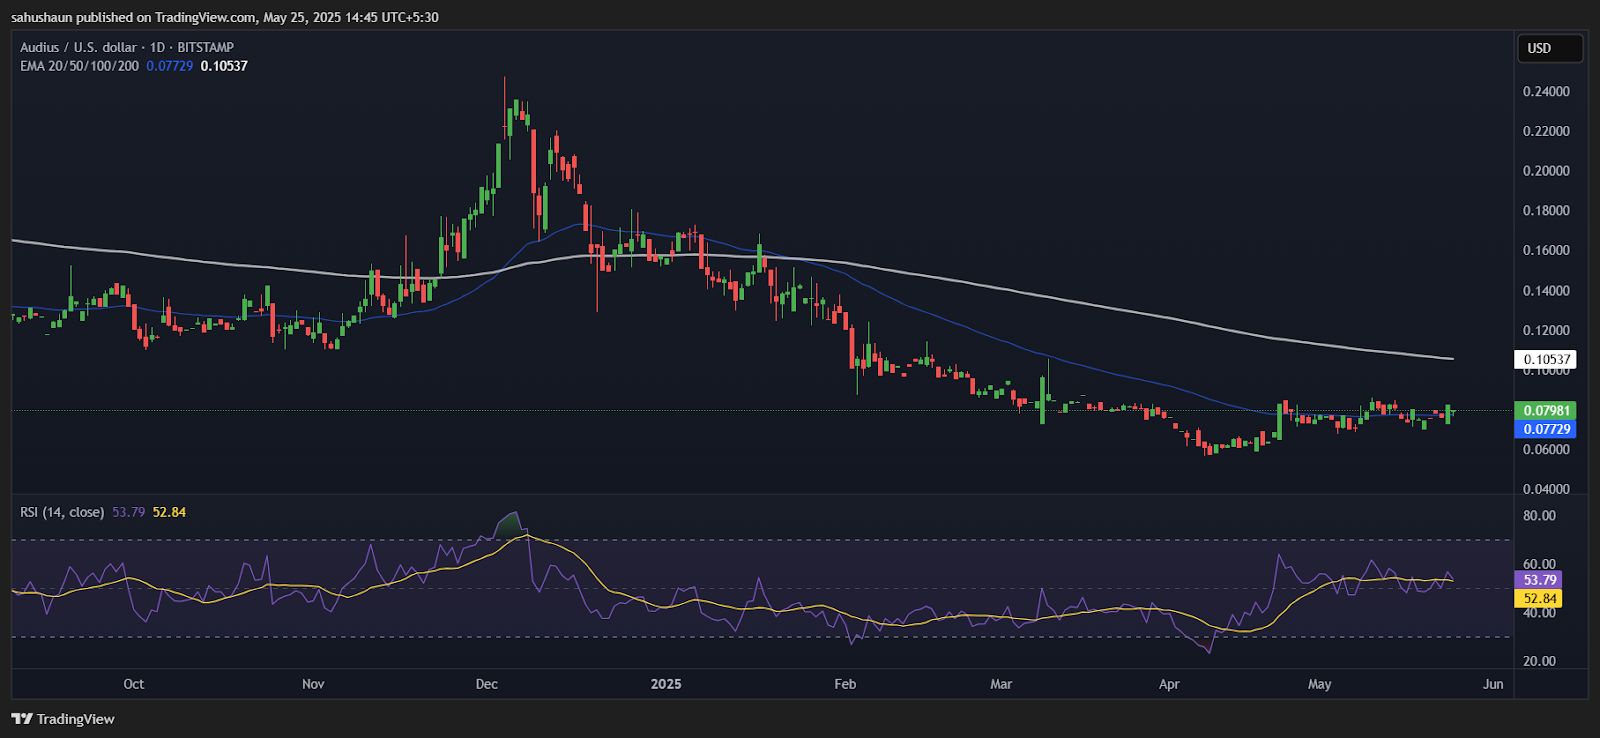1600x738 pixels.
Task: Click the 0.10537 price tag on the axis
Action: pyautogui.click(x=1546, y=360)
